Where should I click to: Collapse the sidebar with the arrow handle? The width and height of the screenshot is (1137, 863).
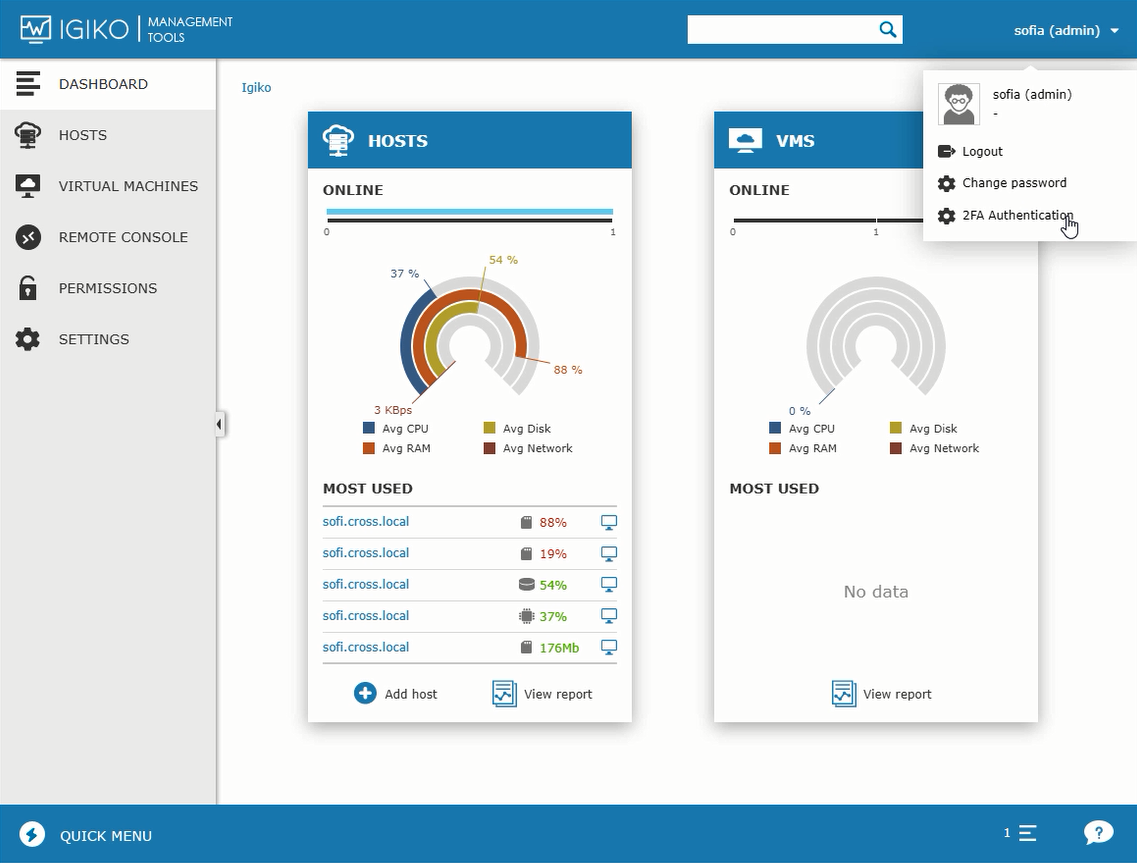point(219,424)
